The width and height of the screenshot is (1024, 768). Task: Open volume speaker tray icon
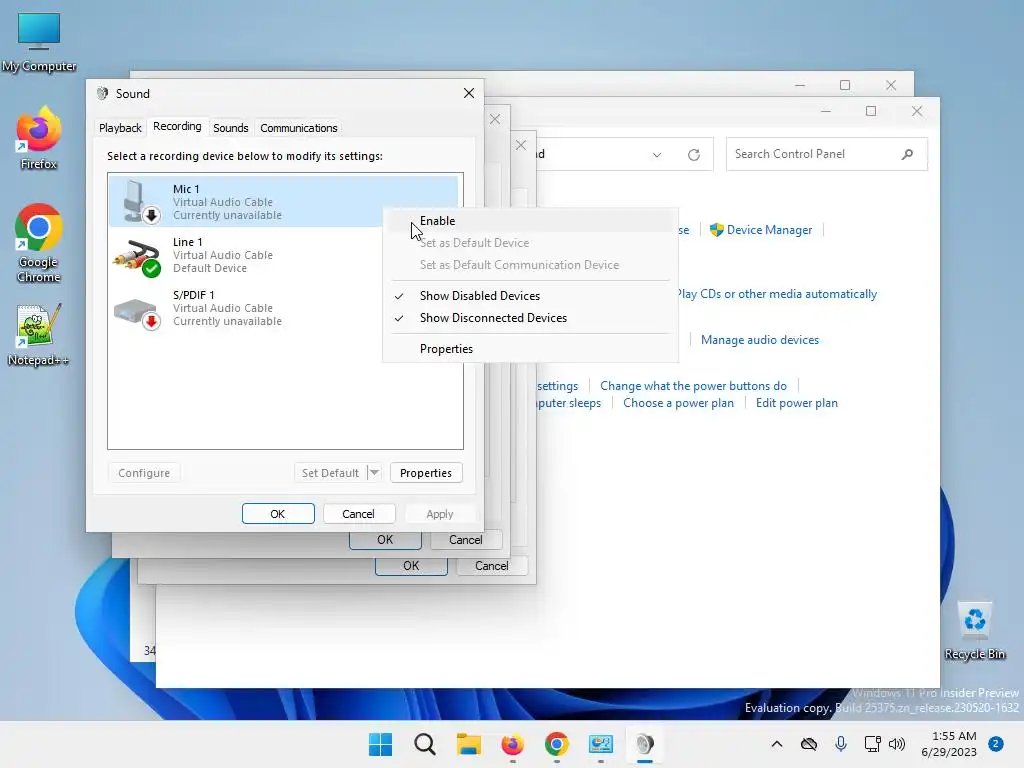[x=897, y=744]
